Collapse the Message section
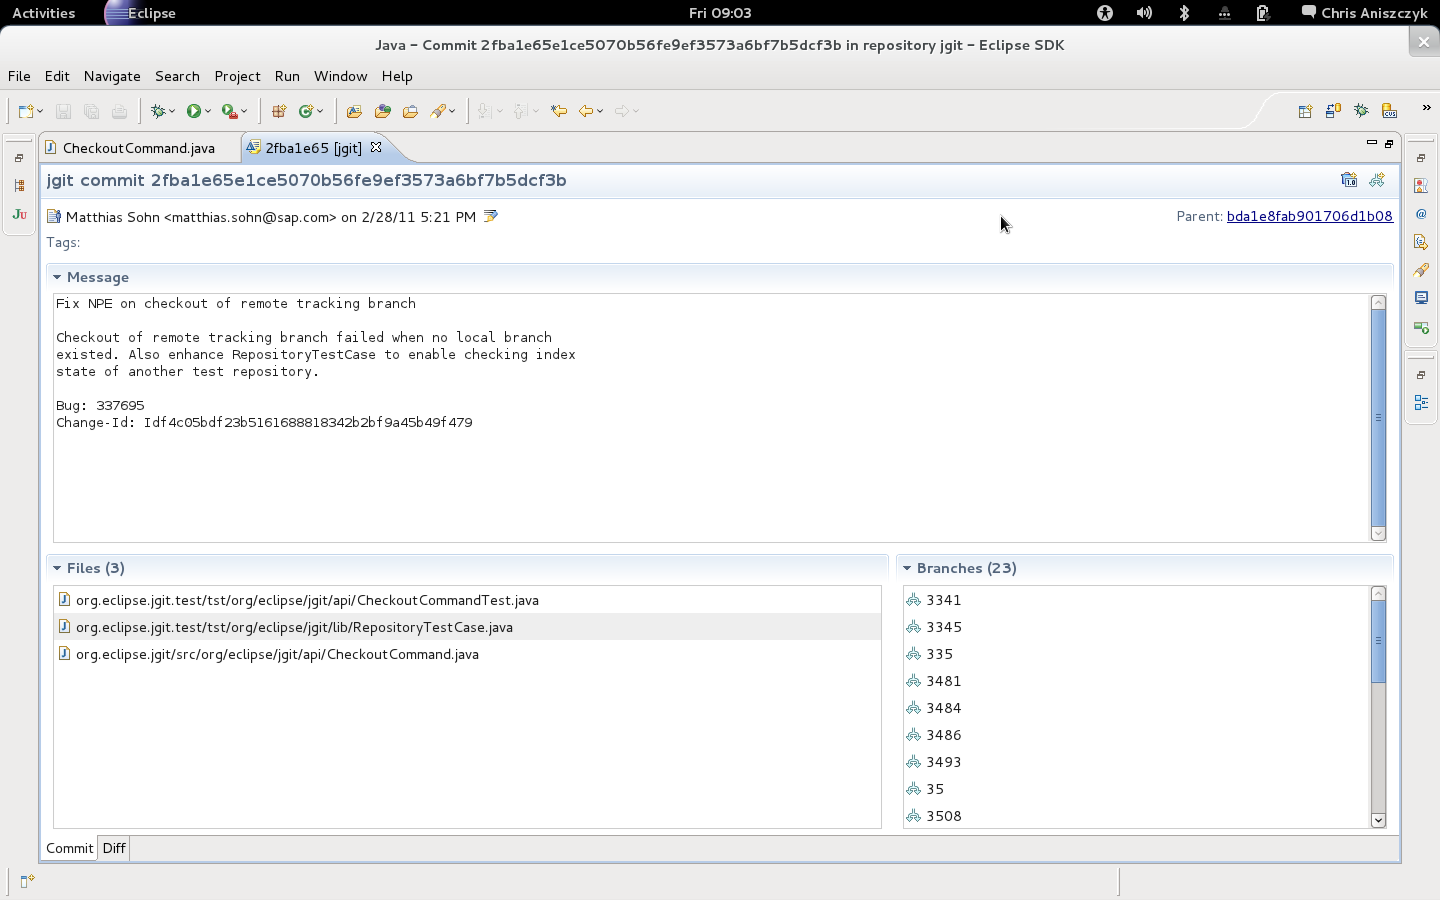This screenshot has height=900, width=1440. pos(57,277)
